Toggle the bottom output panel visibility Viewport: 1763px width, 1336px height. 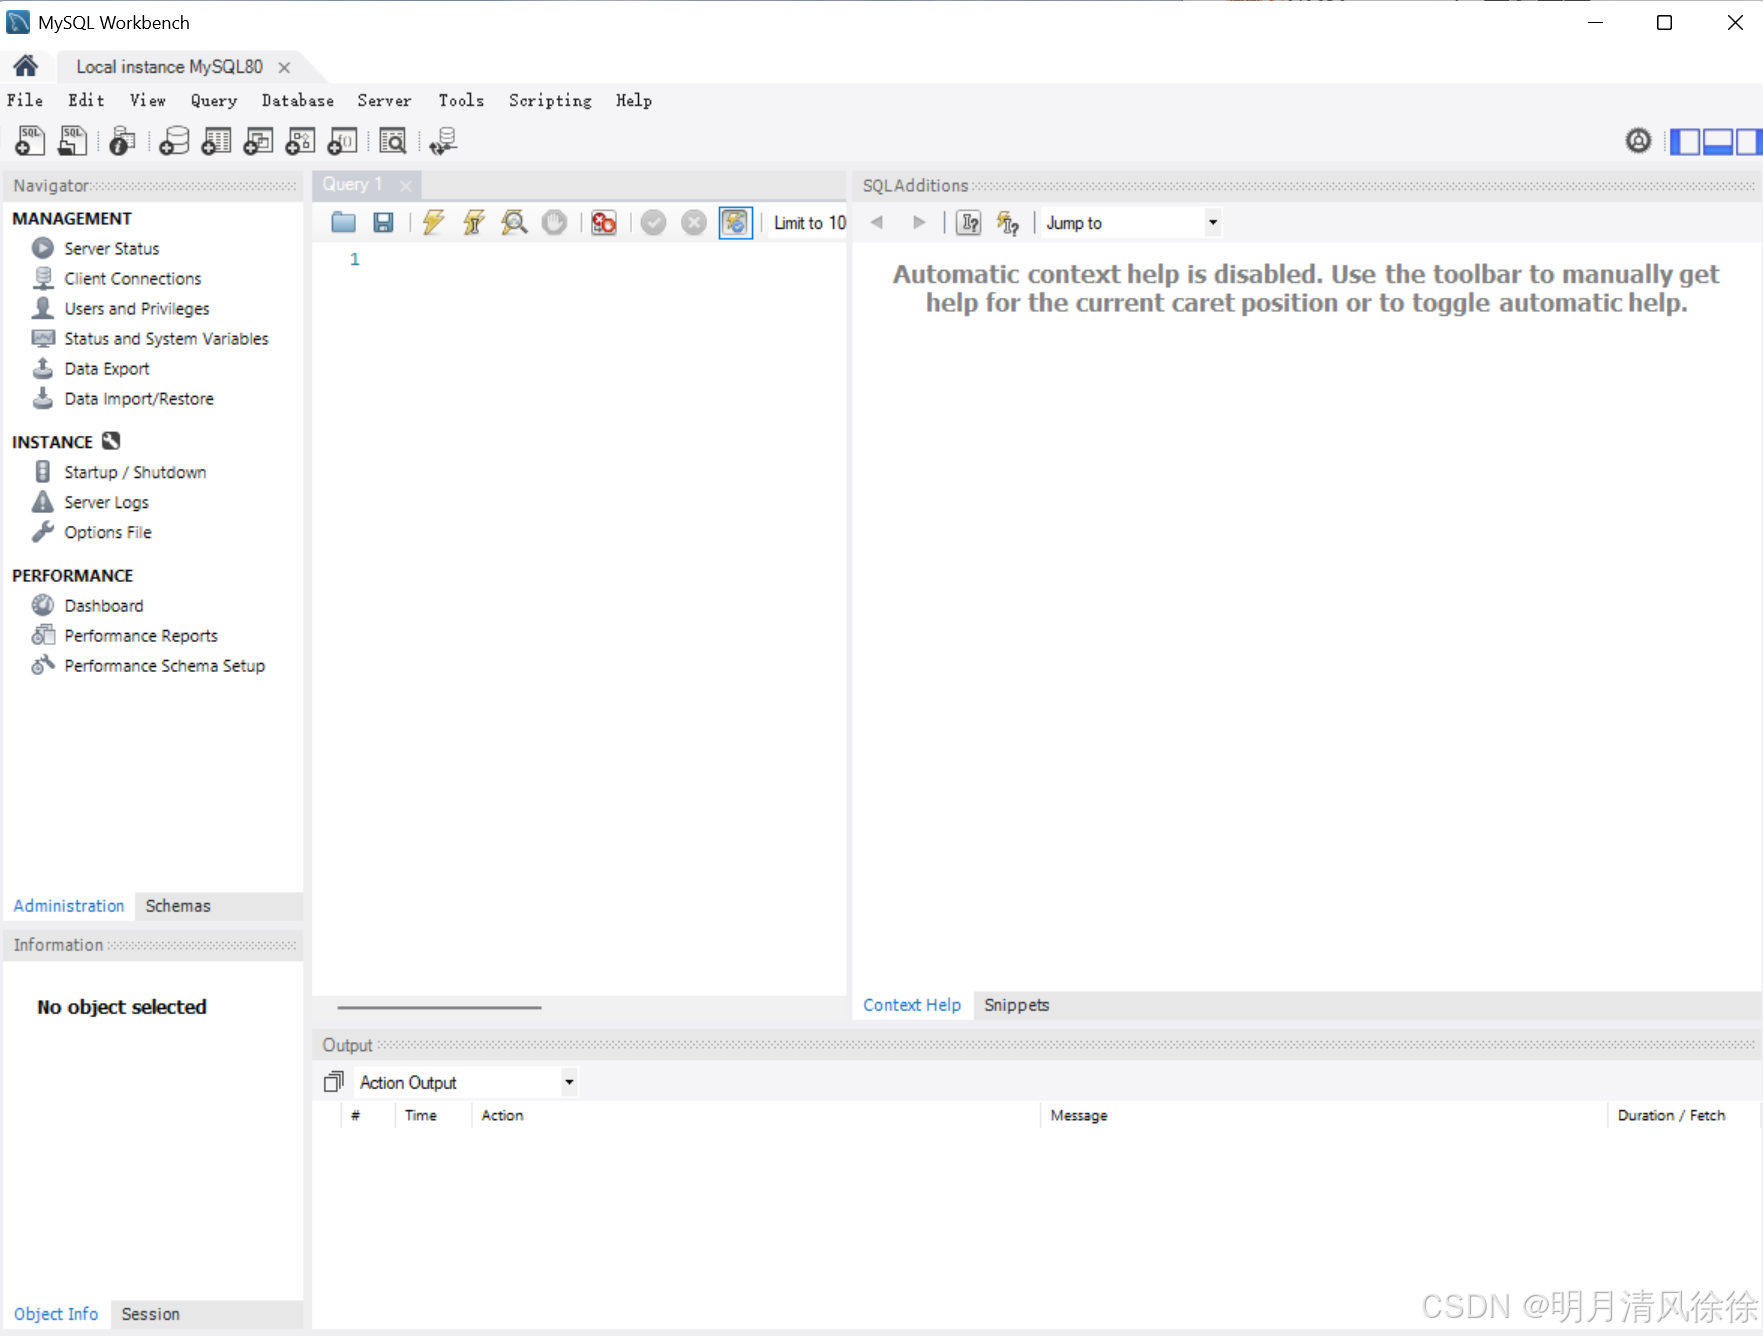[x=1718, y=142]
